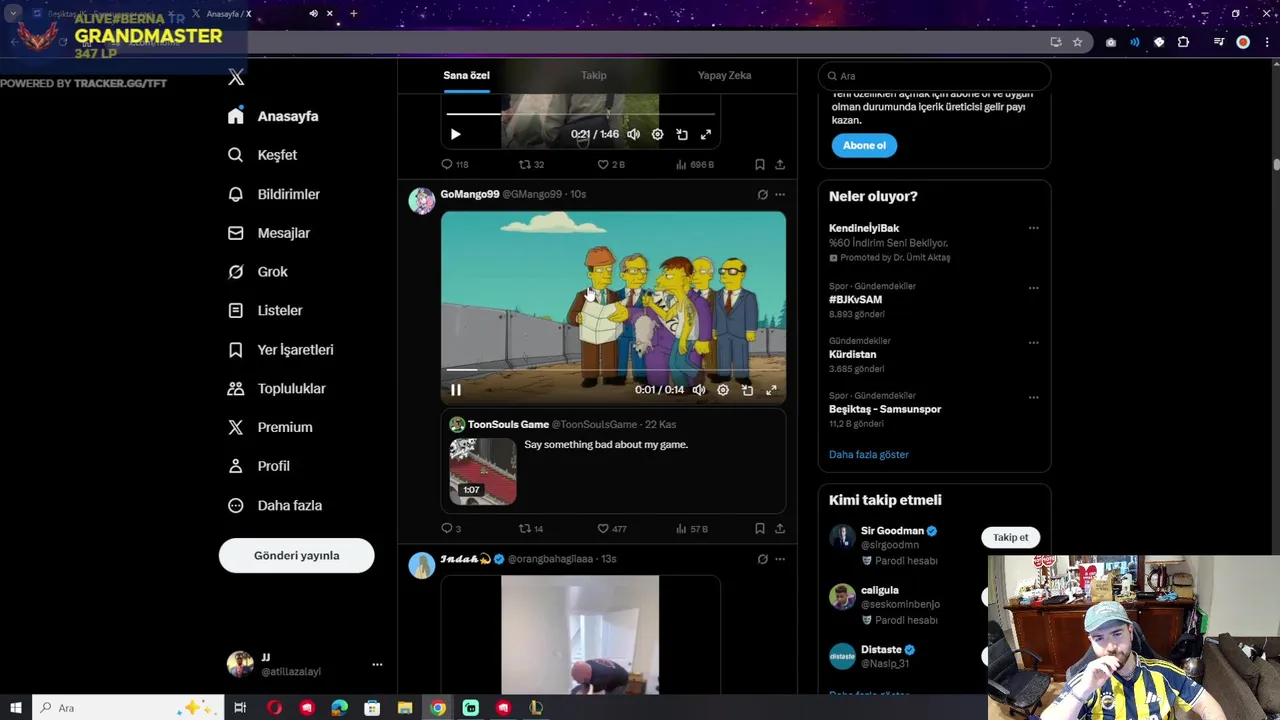Open Topluluklar communities

coord(276,388)
